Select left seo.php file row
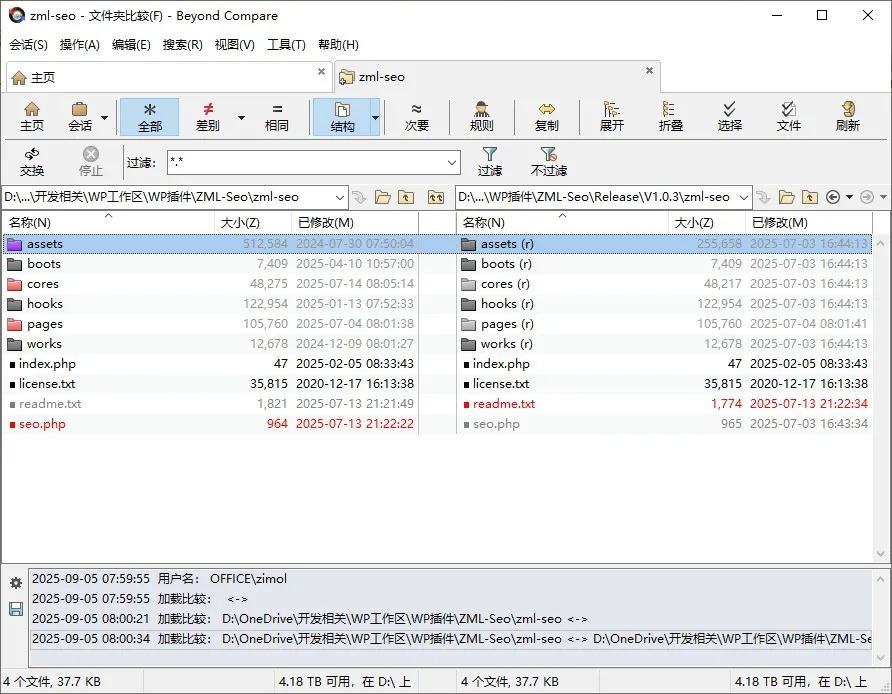Viewport: 892px width, 694px height. pyautogui.click(x=210, y=424)
